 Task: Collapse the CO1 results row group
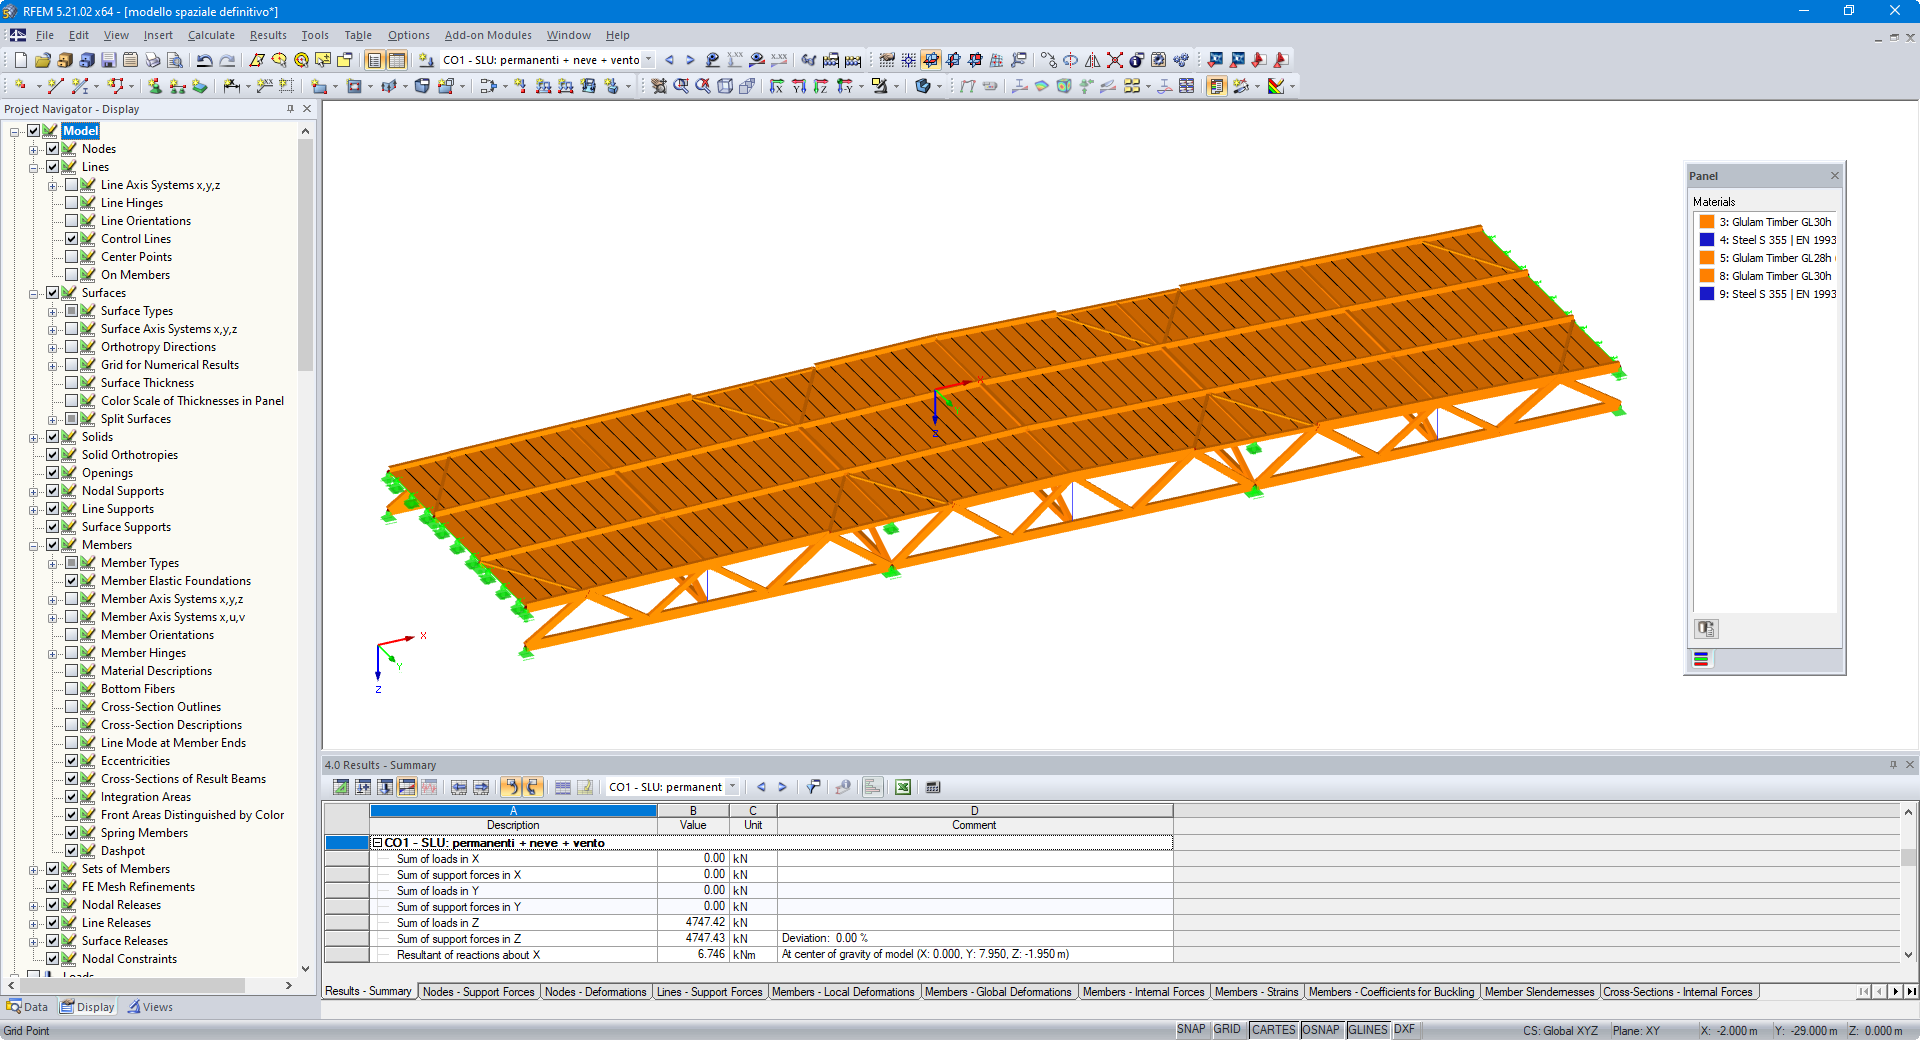coord(378,843)
